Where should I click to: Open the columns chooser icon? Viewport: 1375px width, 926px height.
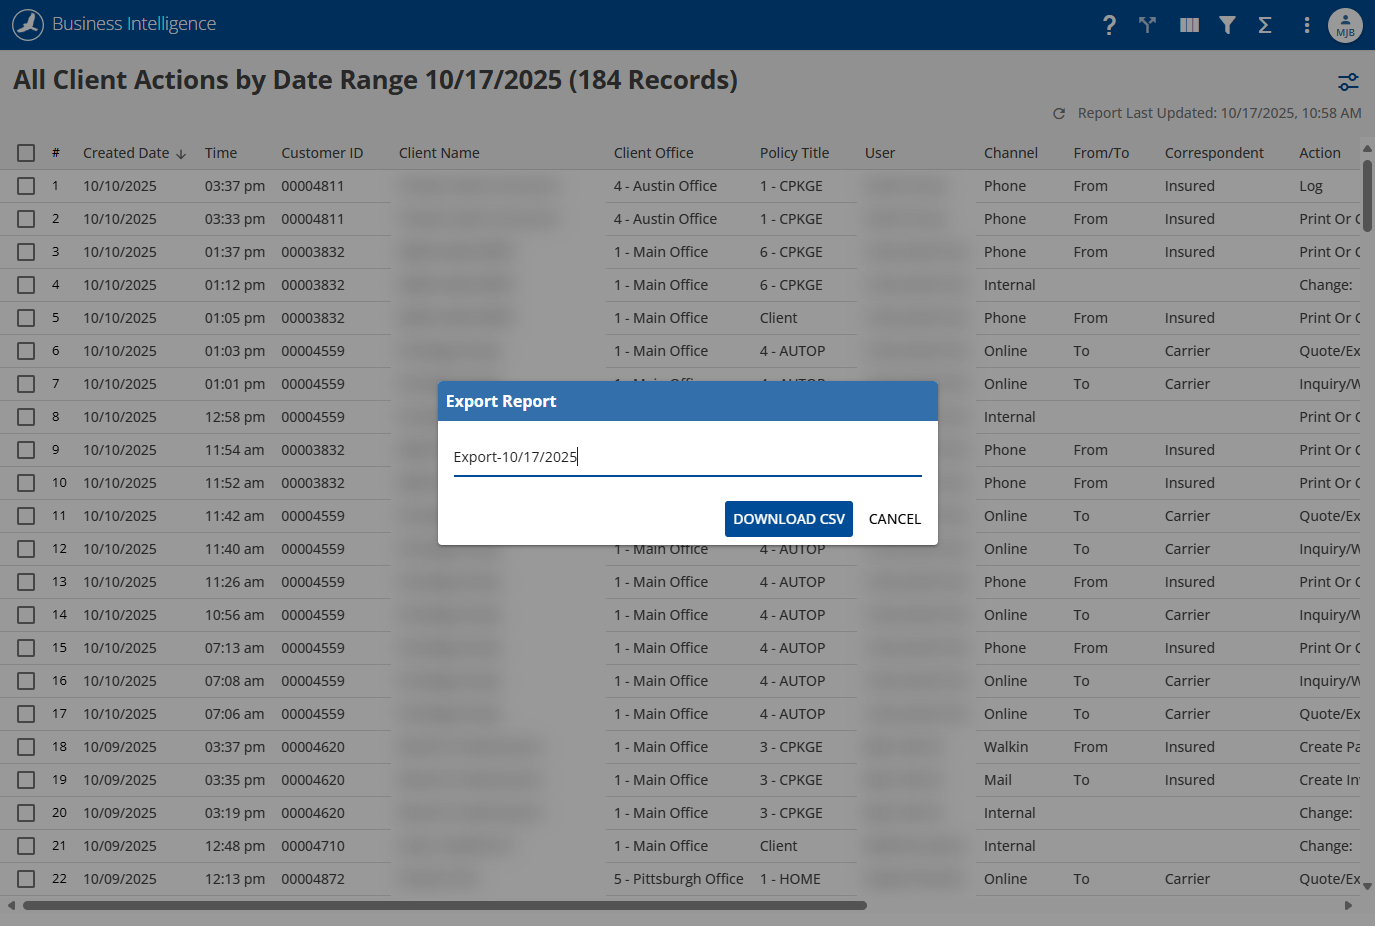point(1189,25)
